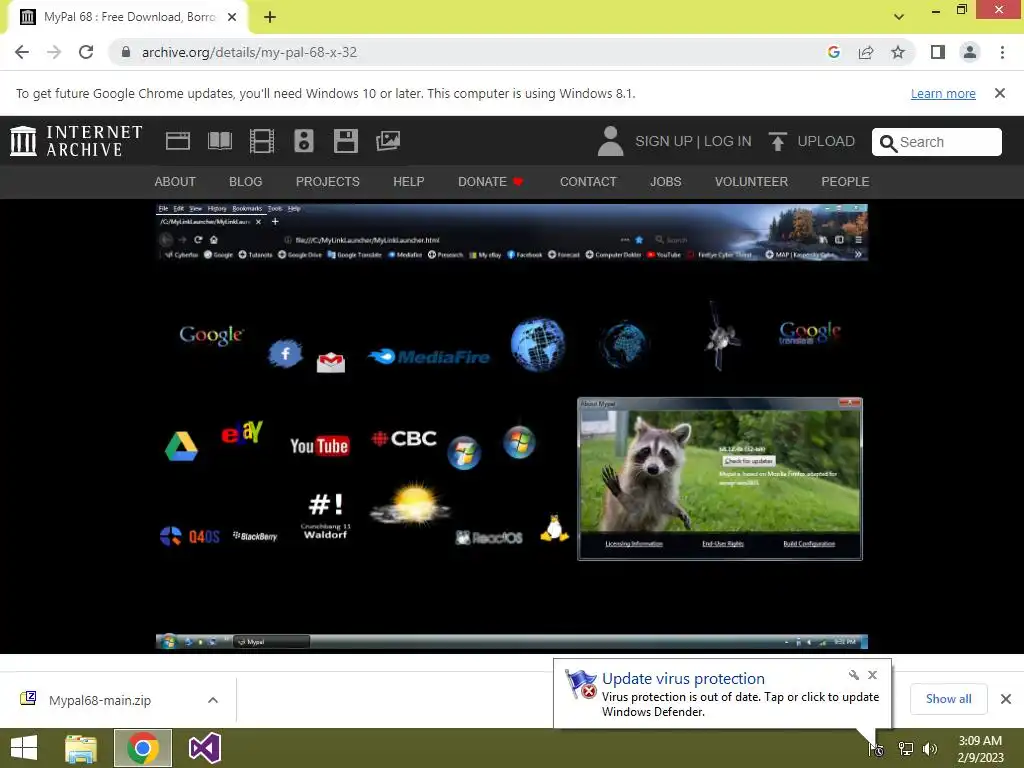Close the downloads bar
Viewport: 1024px width, 768px height.
point(1006,699)
